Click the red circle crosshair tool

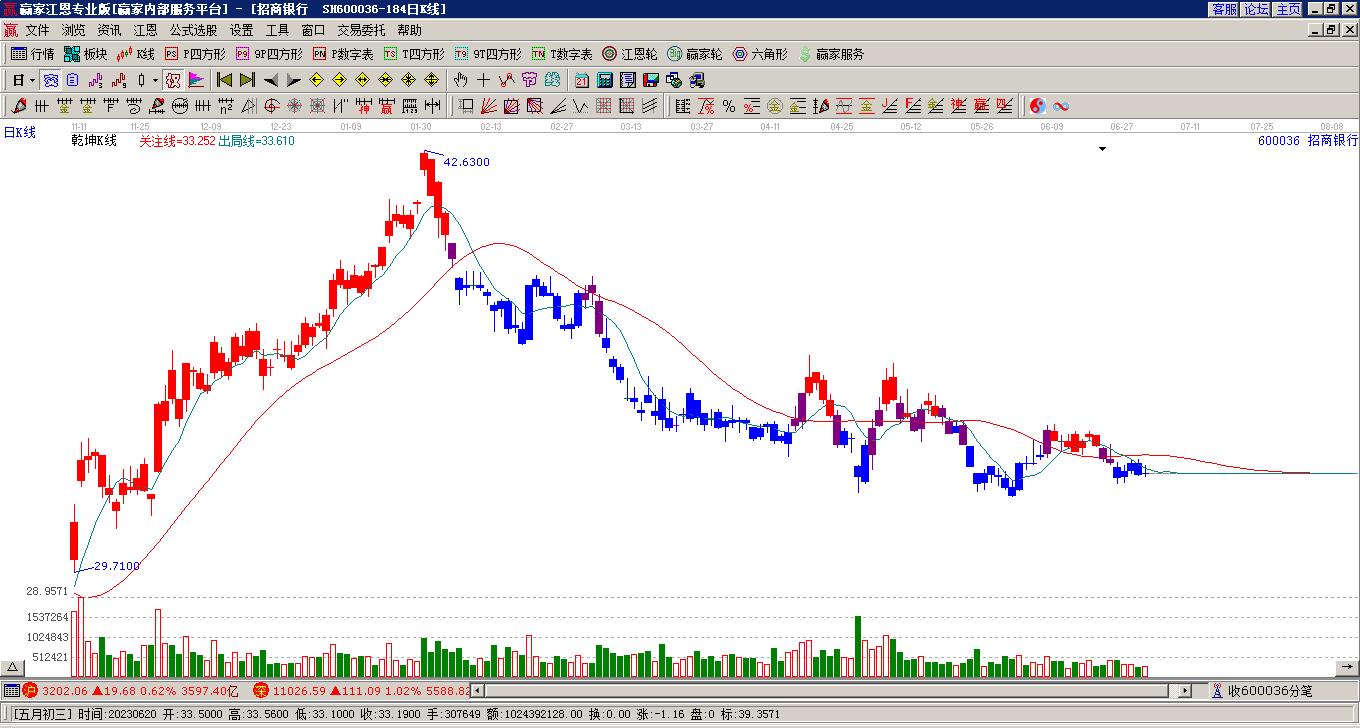[272, 106]
